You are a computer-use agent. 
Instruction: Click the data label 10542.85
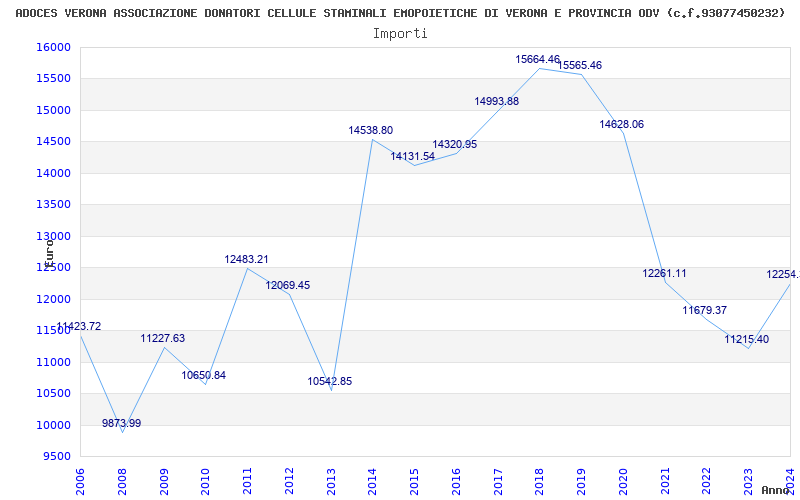tap(330, 382)
